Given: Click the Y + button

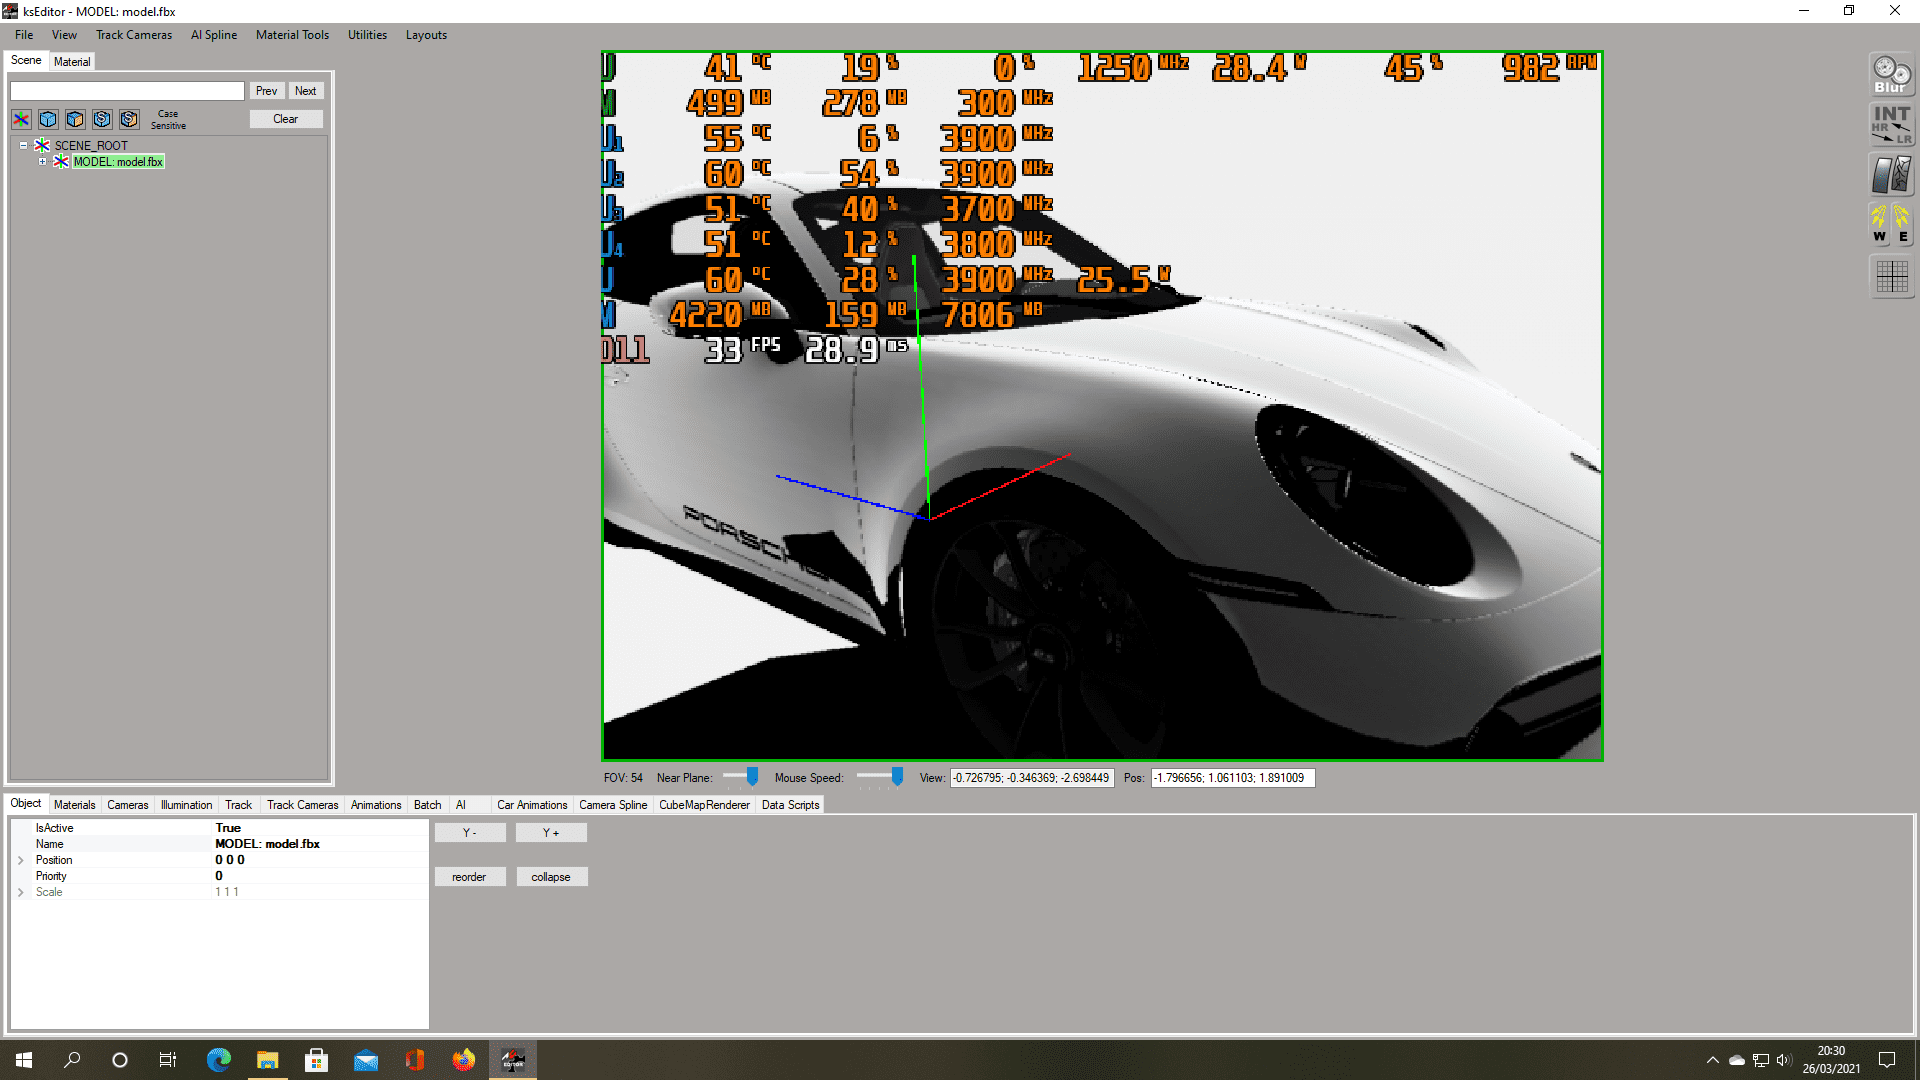Looking at the screenshot, I should 551,832.
